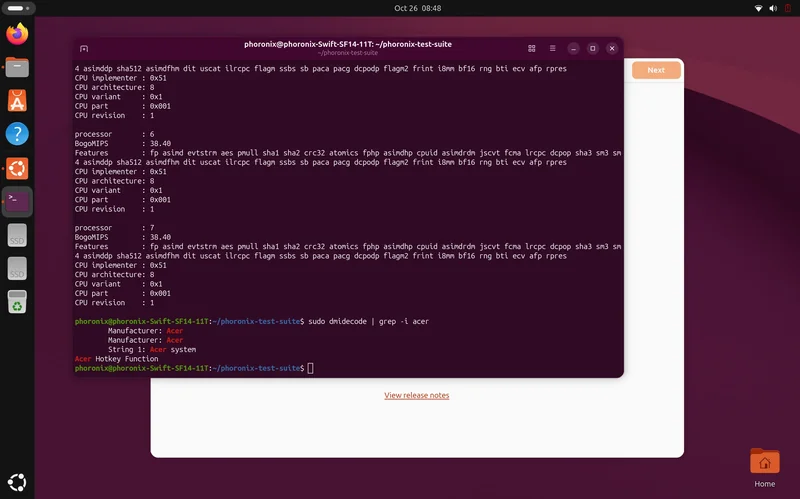Viewport: 800px width, 499px height.
Task: Click the Wi-Fi status icon in top bar
Action: click(x=759, y=8)
